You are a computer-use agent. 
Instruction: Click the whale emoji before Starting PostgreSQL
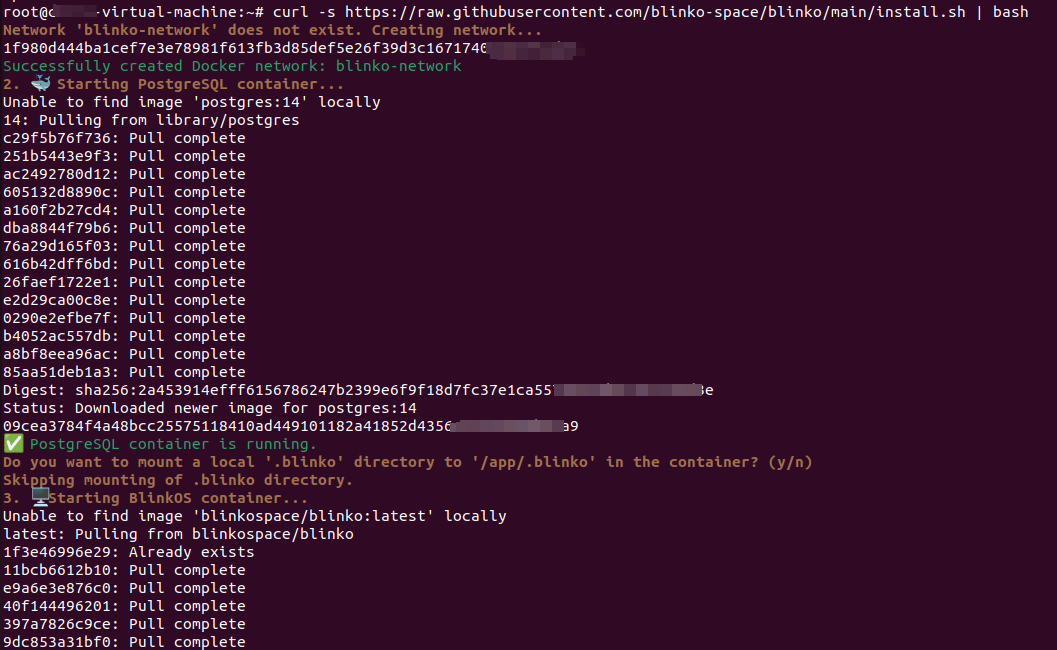pos(40,84)
